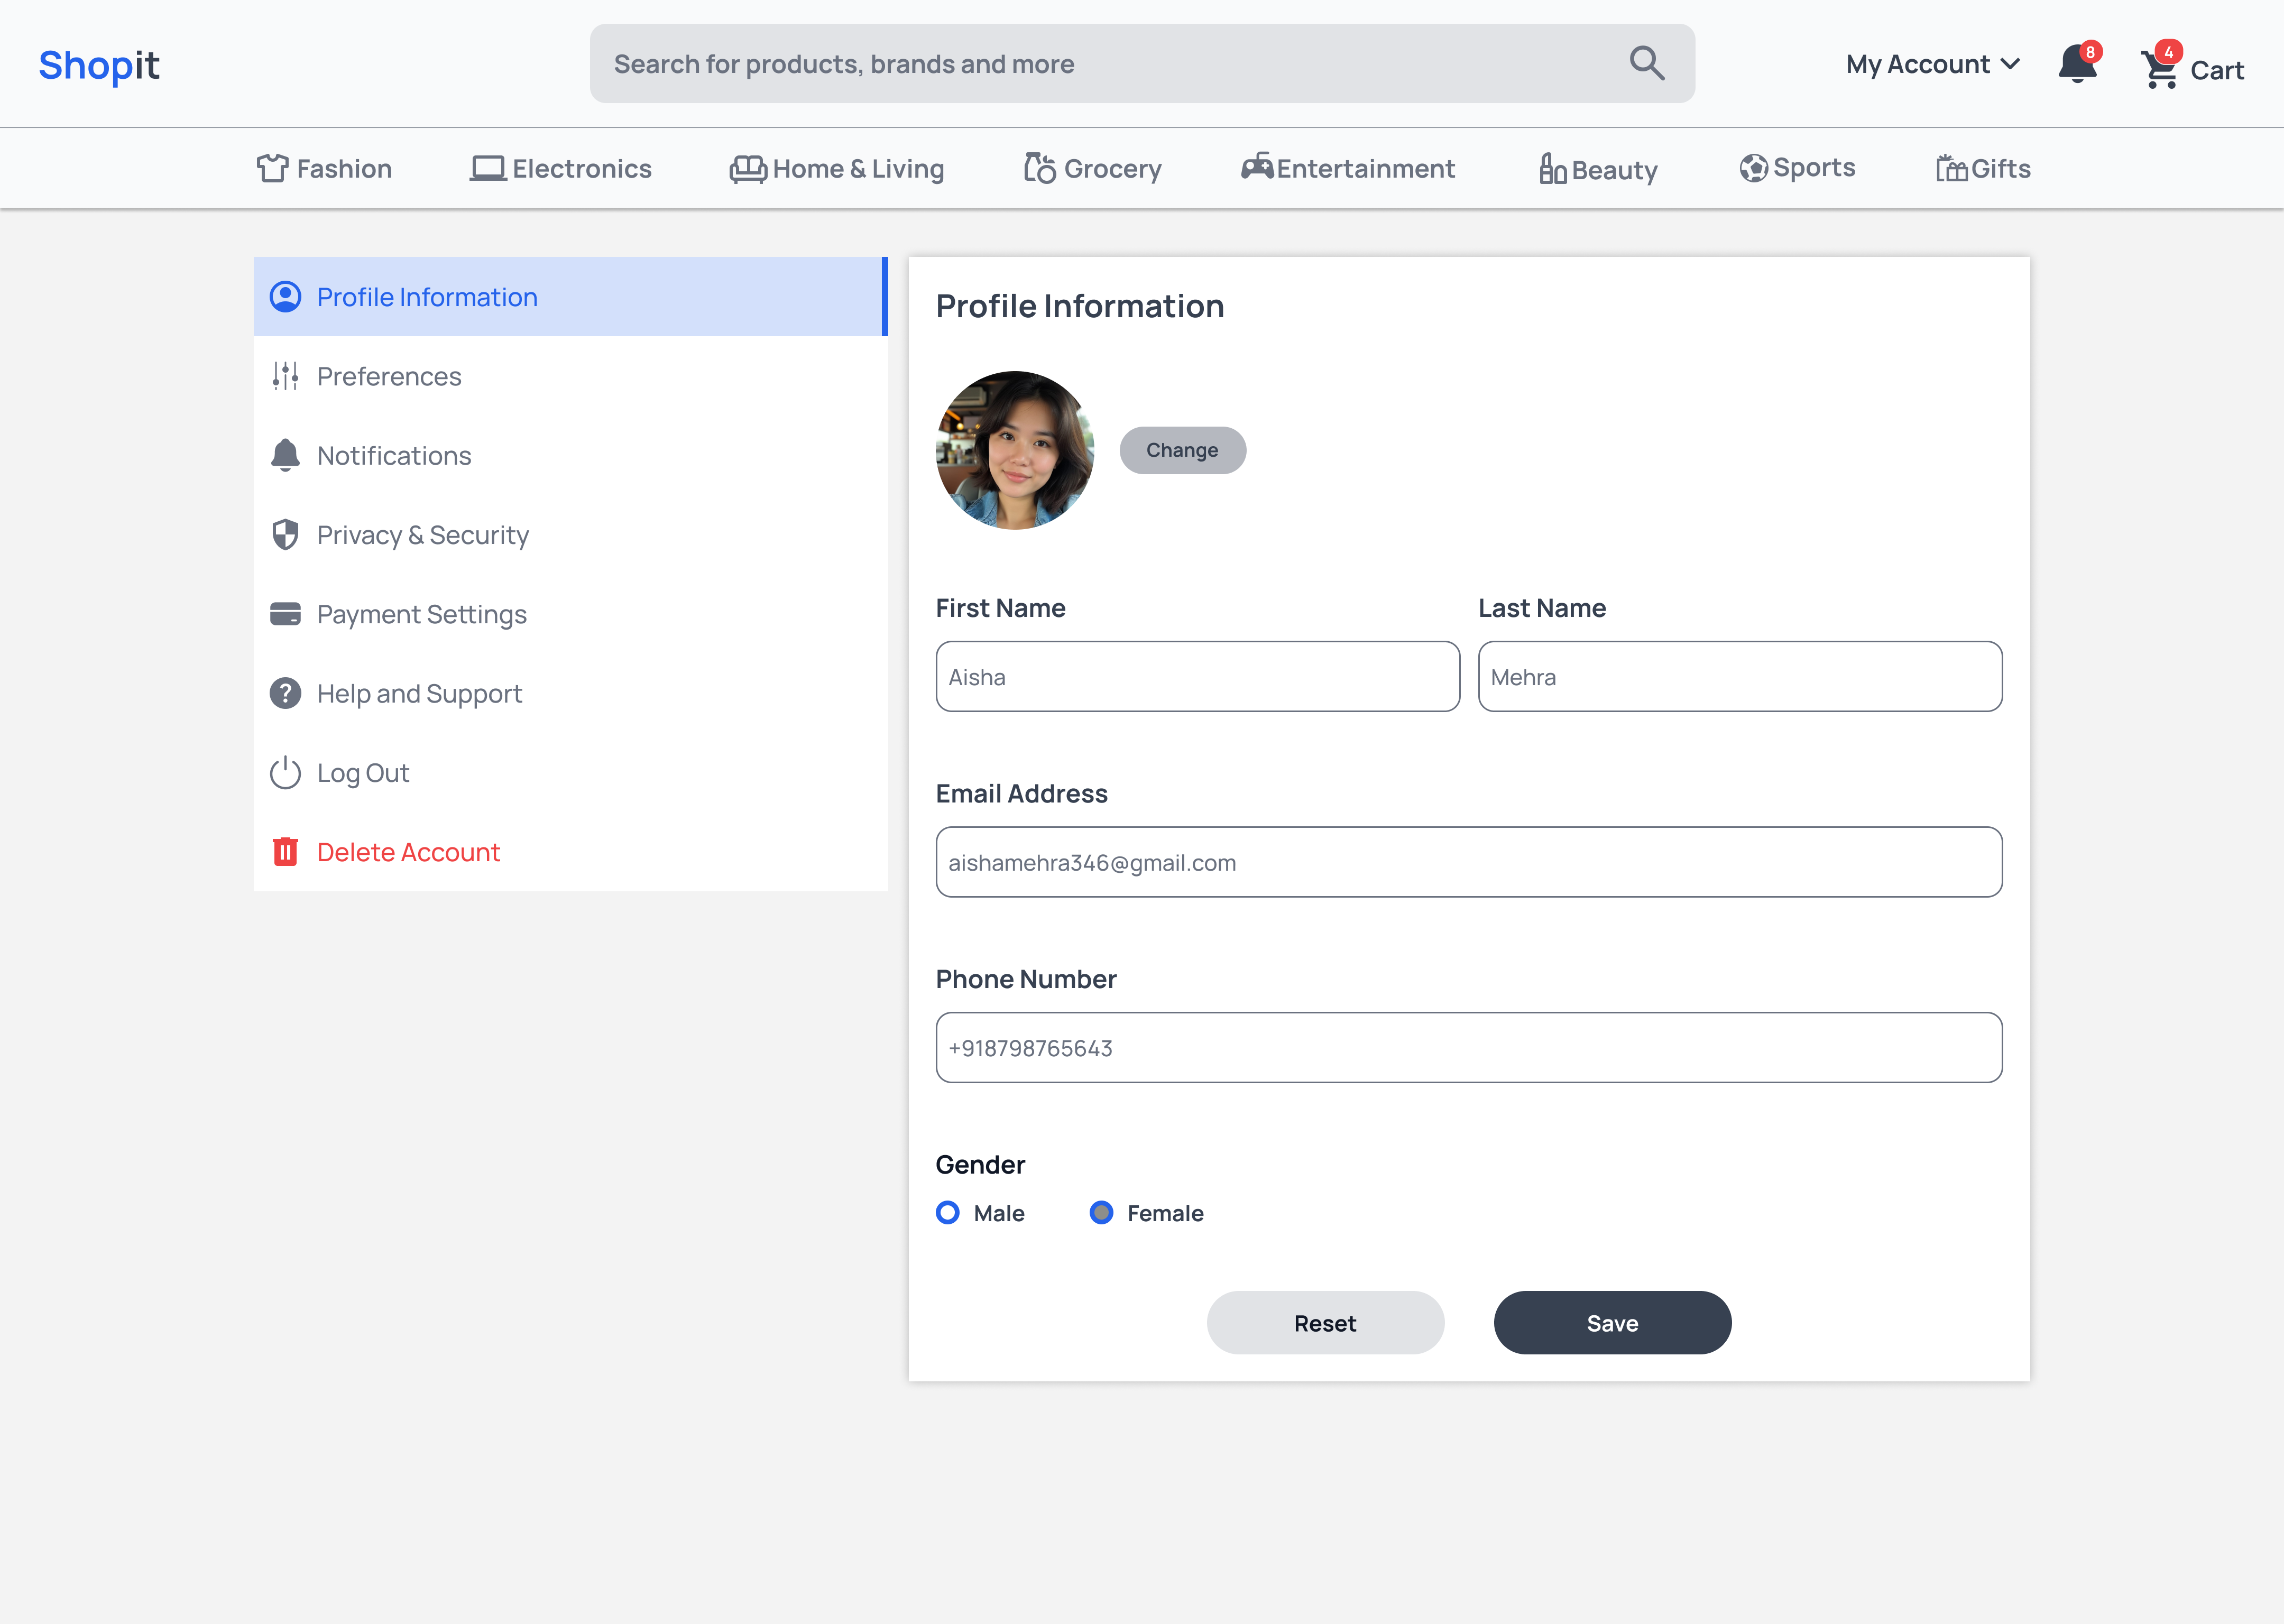Open the Home & Living category
Viewport: 2284px width, 1624px height.
(837, 168)
